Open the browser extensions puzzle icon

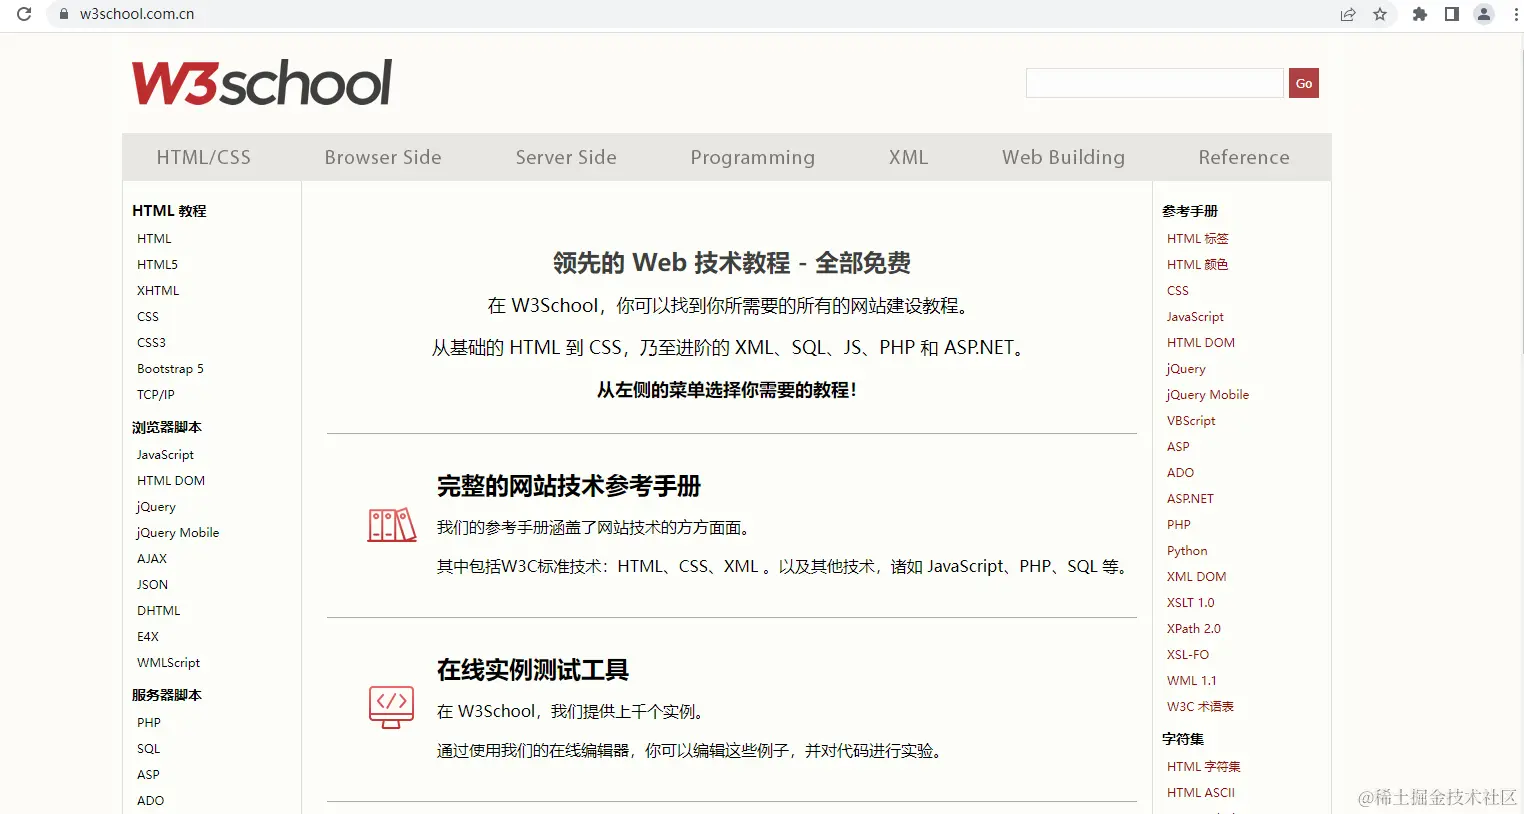click(1420, 14)
